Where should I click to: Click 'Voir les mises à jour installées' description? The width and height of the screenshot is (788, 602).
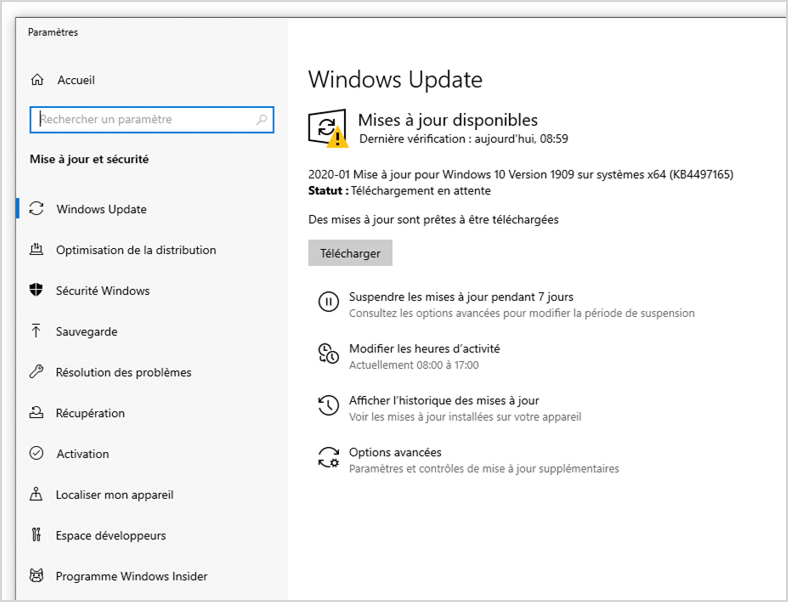[465, 417]
